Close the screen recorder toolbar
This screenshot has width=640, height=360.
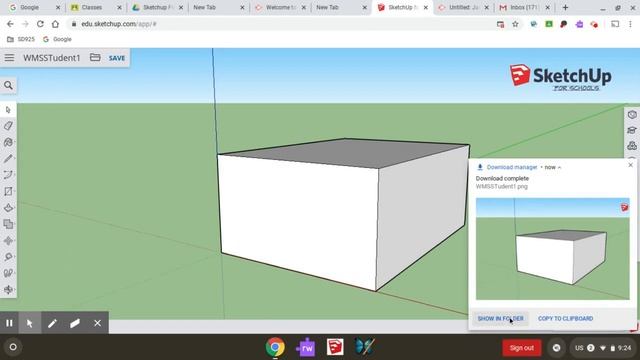[x=98, y=323]
